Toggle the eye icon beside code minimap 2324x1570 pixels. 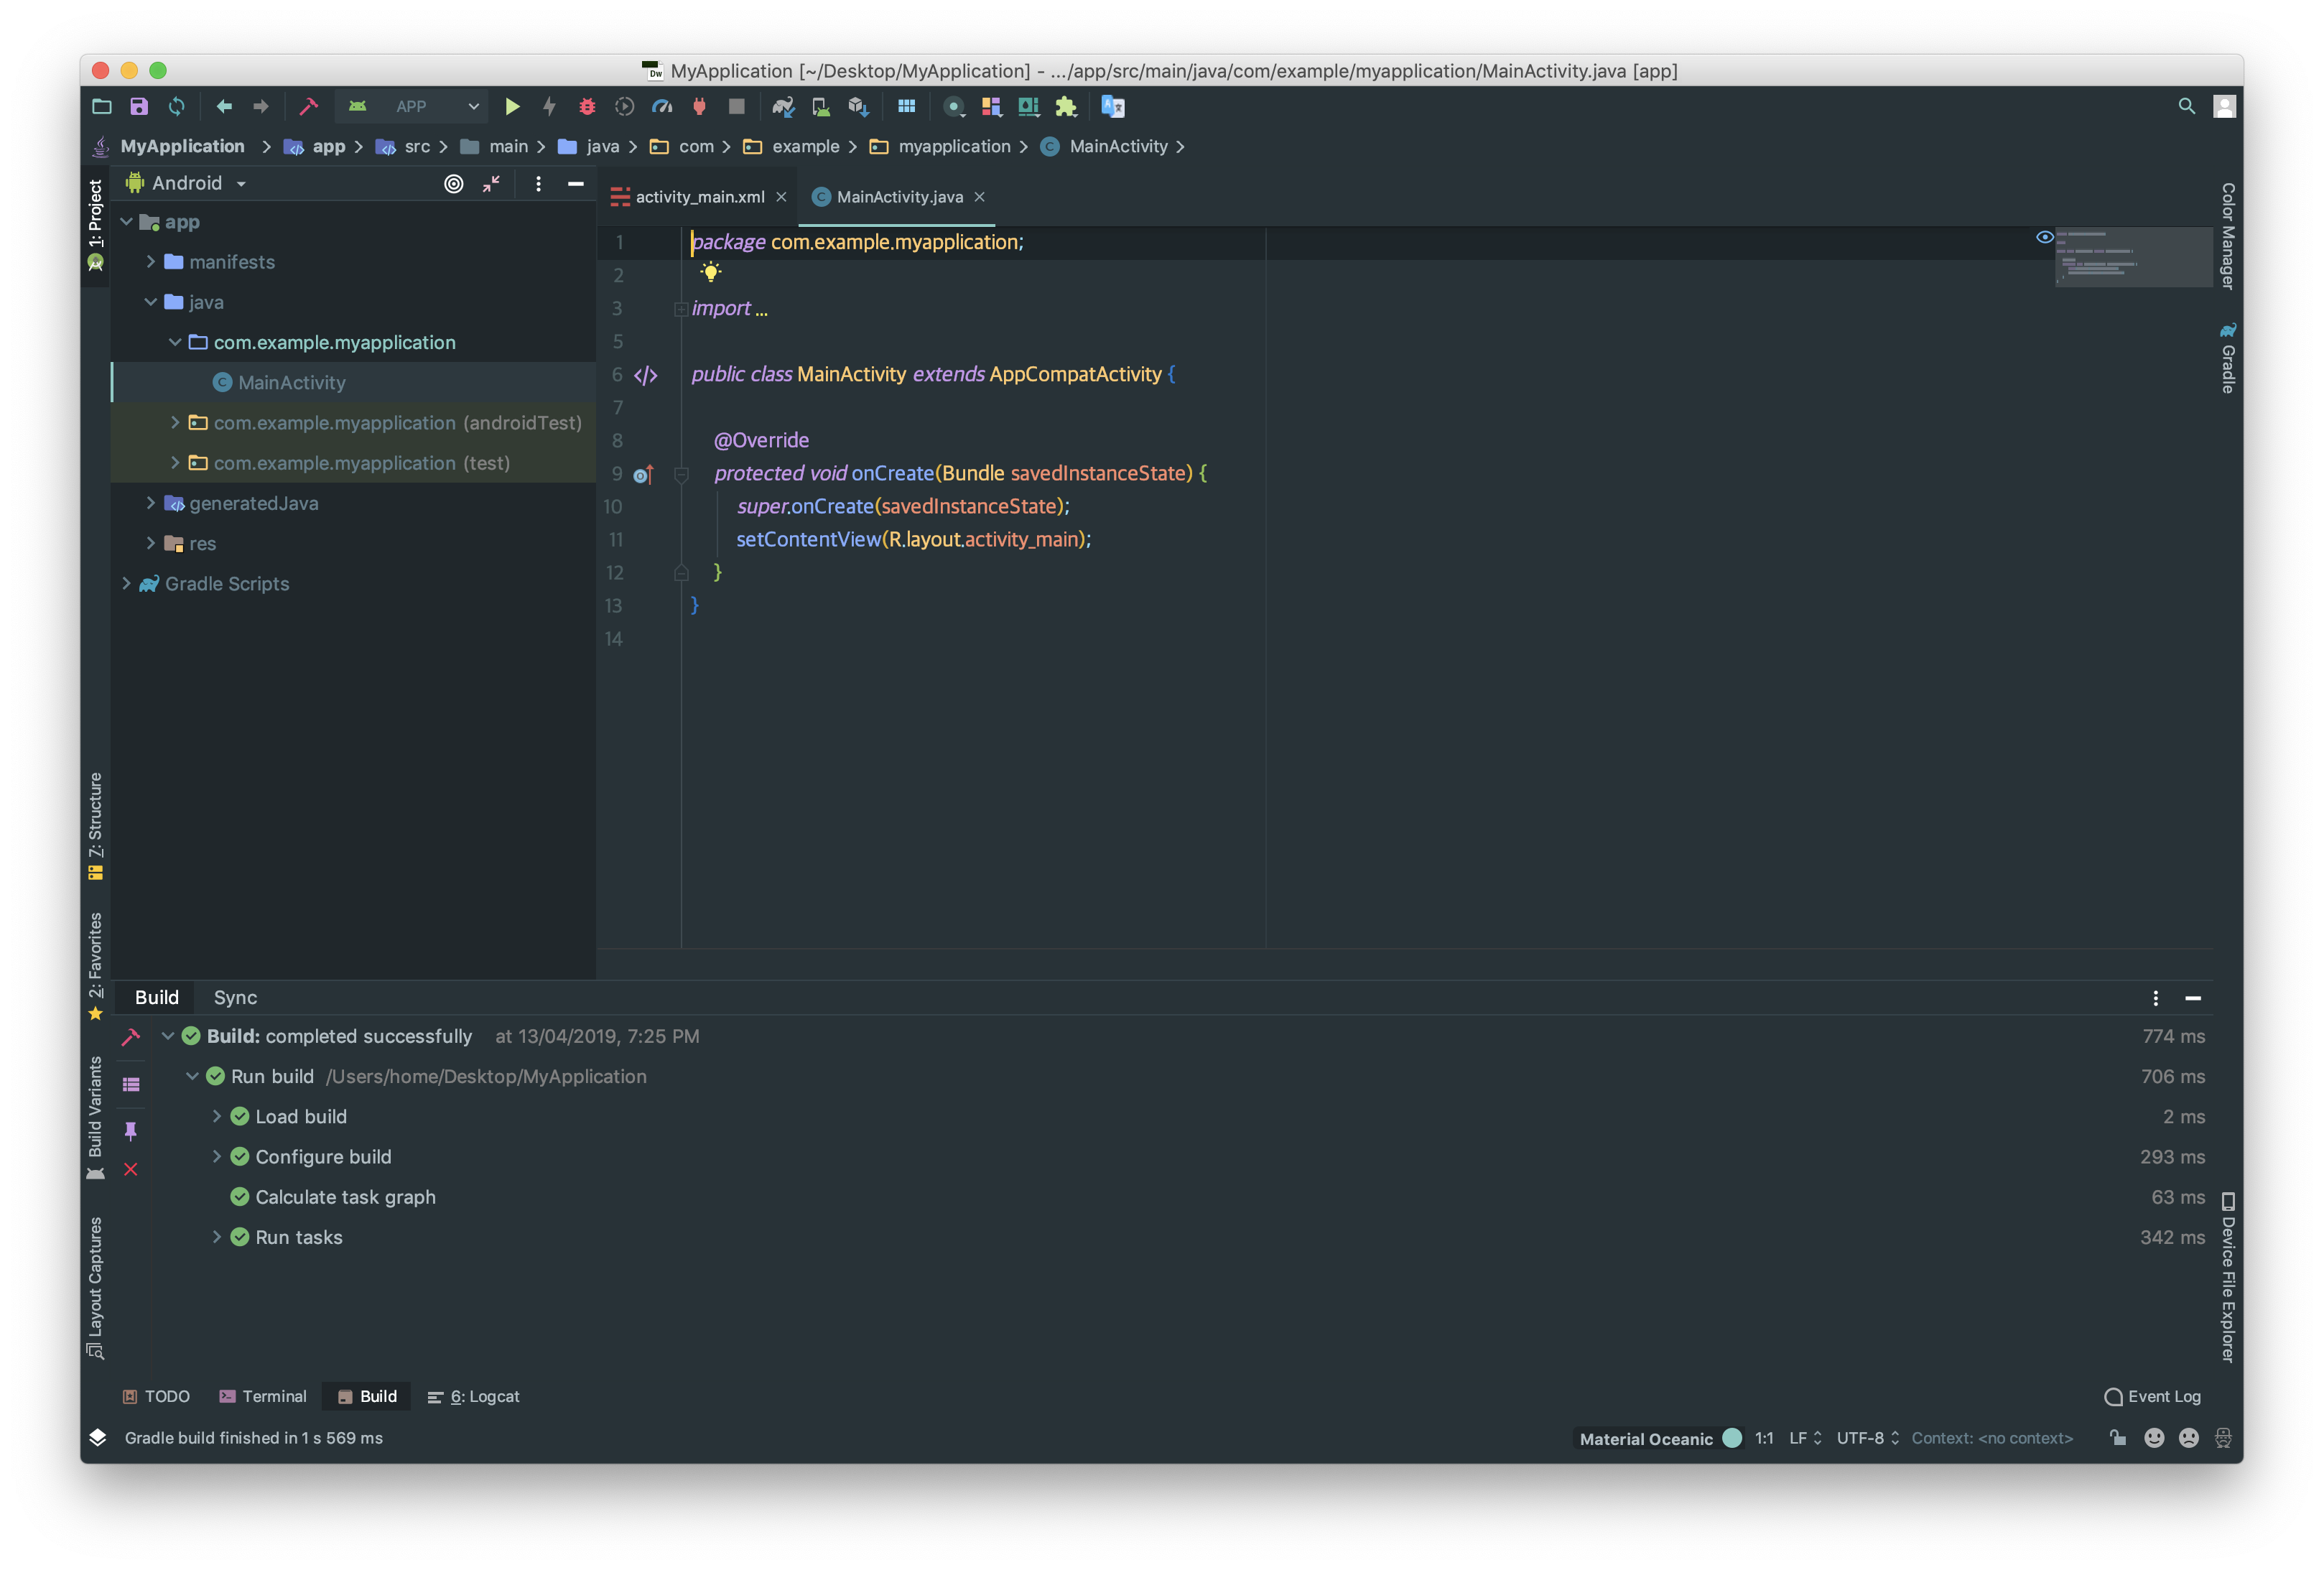(2044, 237)
